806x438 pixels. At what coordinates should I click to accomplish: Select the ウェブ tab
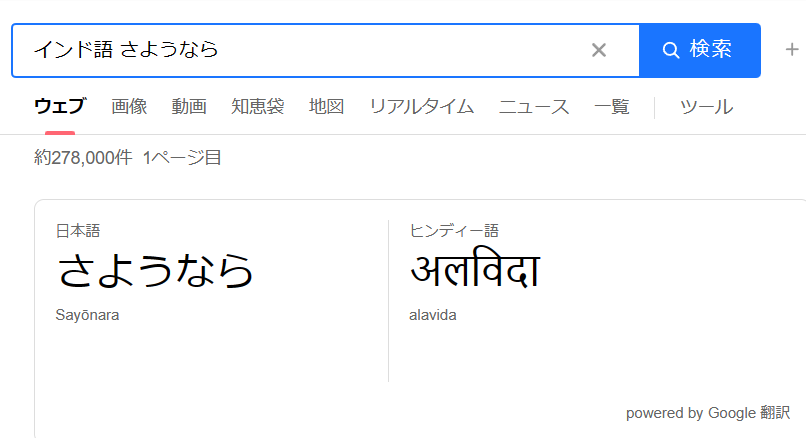[x=60, y=107]
